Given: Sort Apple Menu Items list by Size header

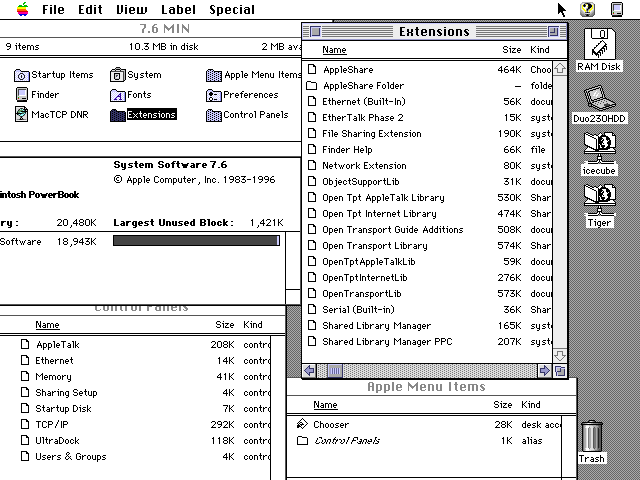Looking at the screenshot, I should pyautogui.click(x=502, y=405).
